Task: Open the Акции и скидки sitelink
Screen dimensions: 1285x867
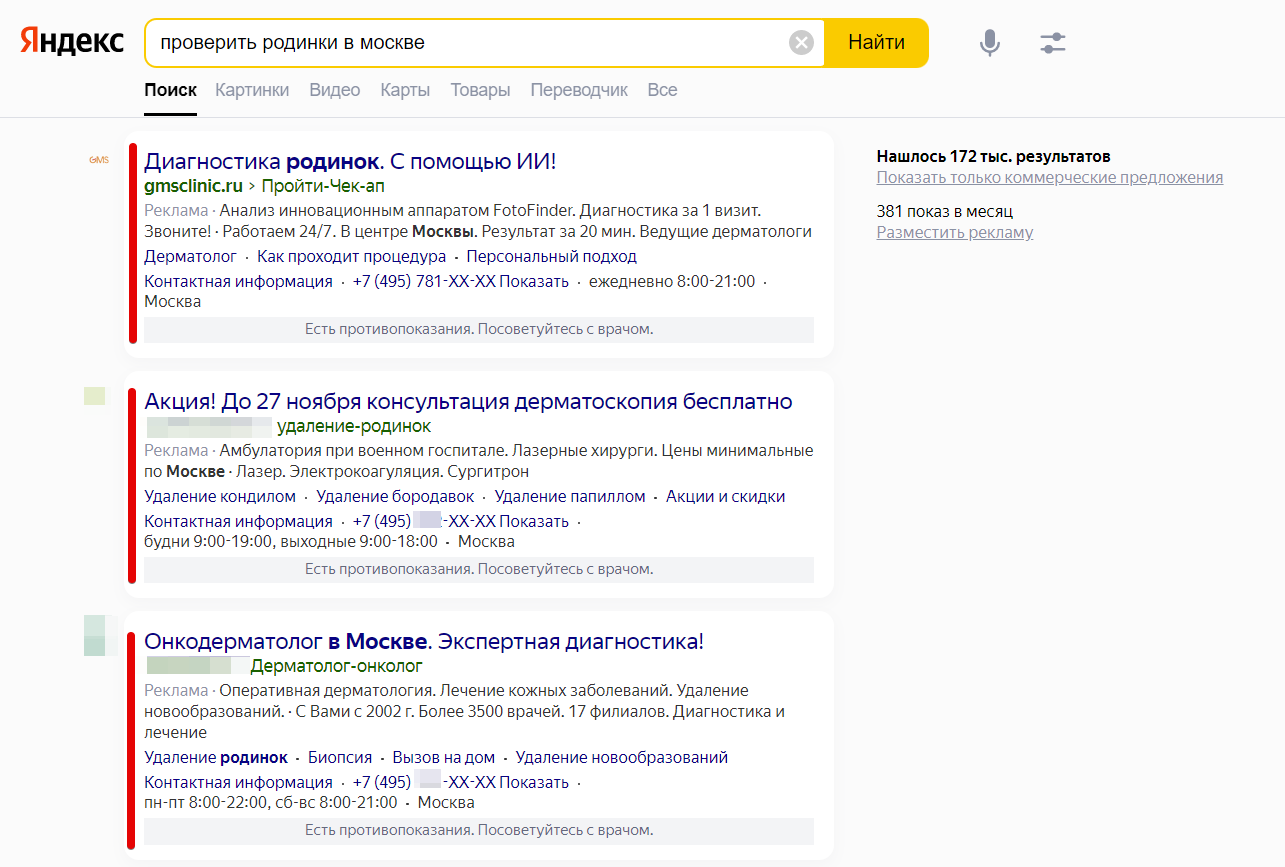Action: point(725,496)
